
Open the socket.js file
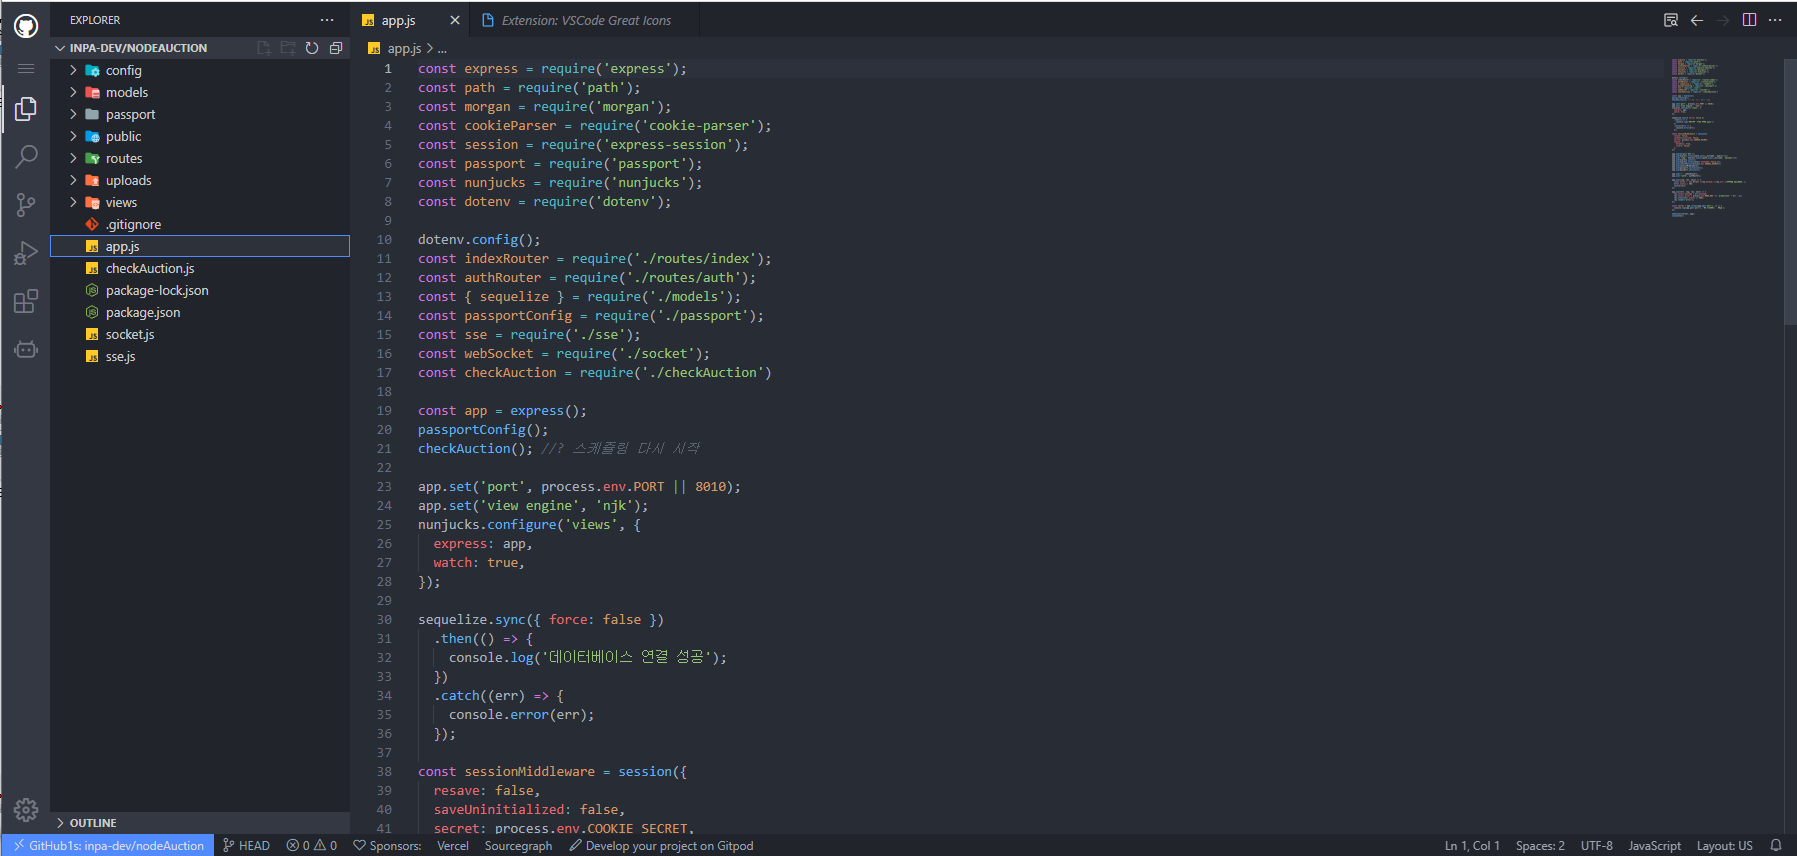click(200, 334)
